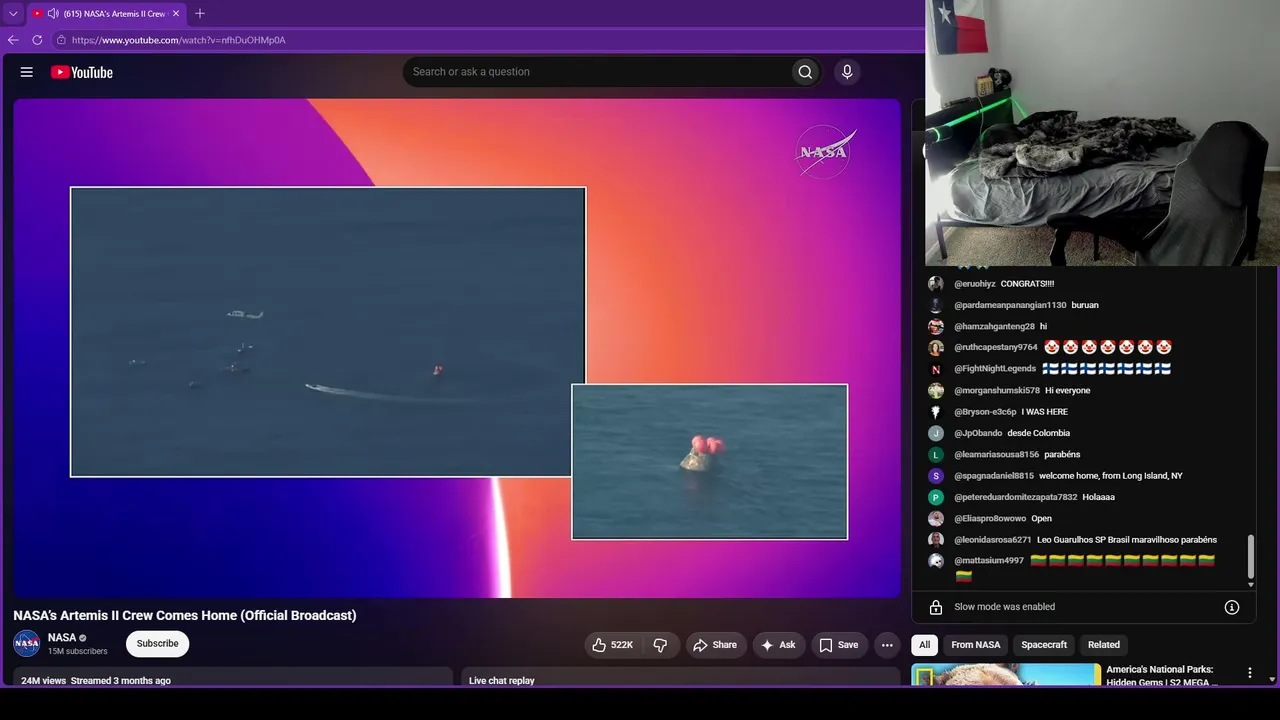
Task: Click chat user @JpObando
Action: 978,433
